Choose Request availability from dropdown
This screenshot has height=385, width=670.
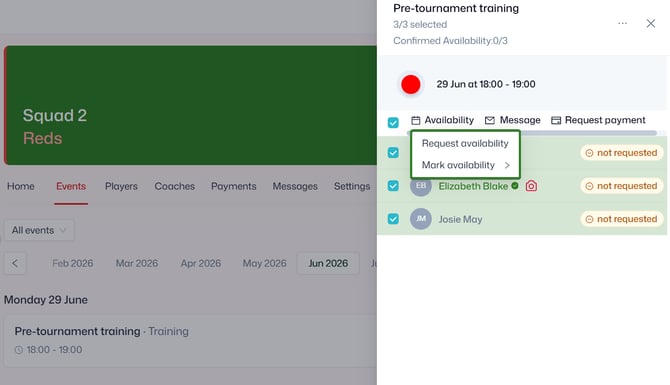465,144
